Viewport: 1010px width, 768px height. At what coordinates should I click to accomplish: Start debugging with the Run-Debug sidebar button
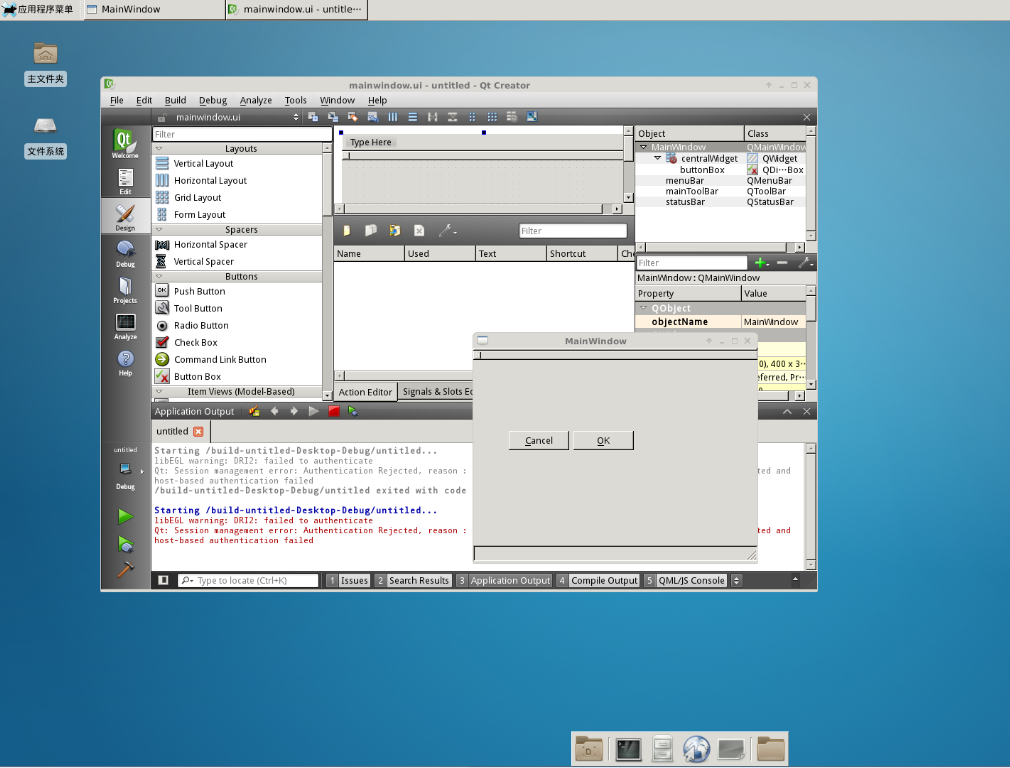[x=126, y=545]
